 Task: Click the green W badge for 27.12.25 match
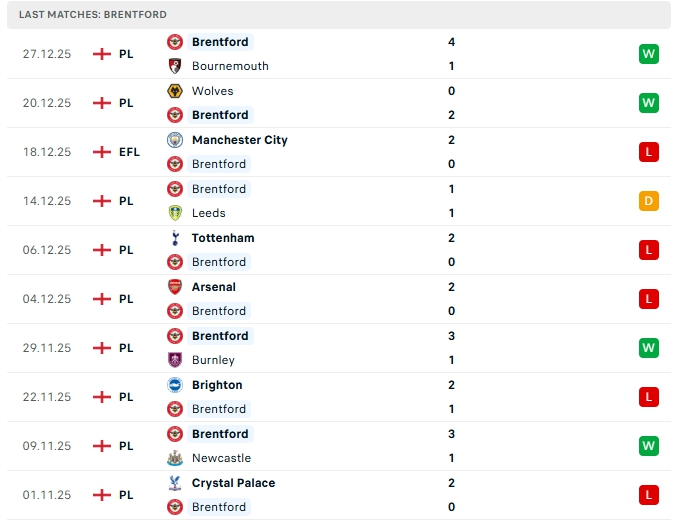click(x=649, y=54)
